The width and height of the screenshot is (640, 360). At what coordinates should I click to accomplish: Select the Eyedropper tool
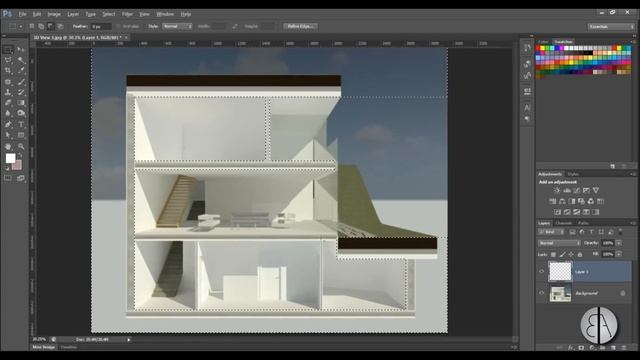pyautogui.click(x=21, y=71)
